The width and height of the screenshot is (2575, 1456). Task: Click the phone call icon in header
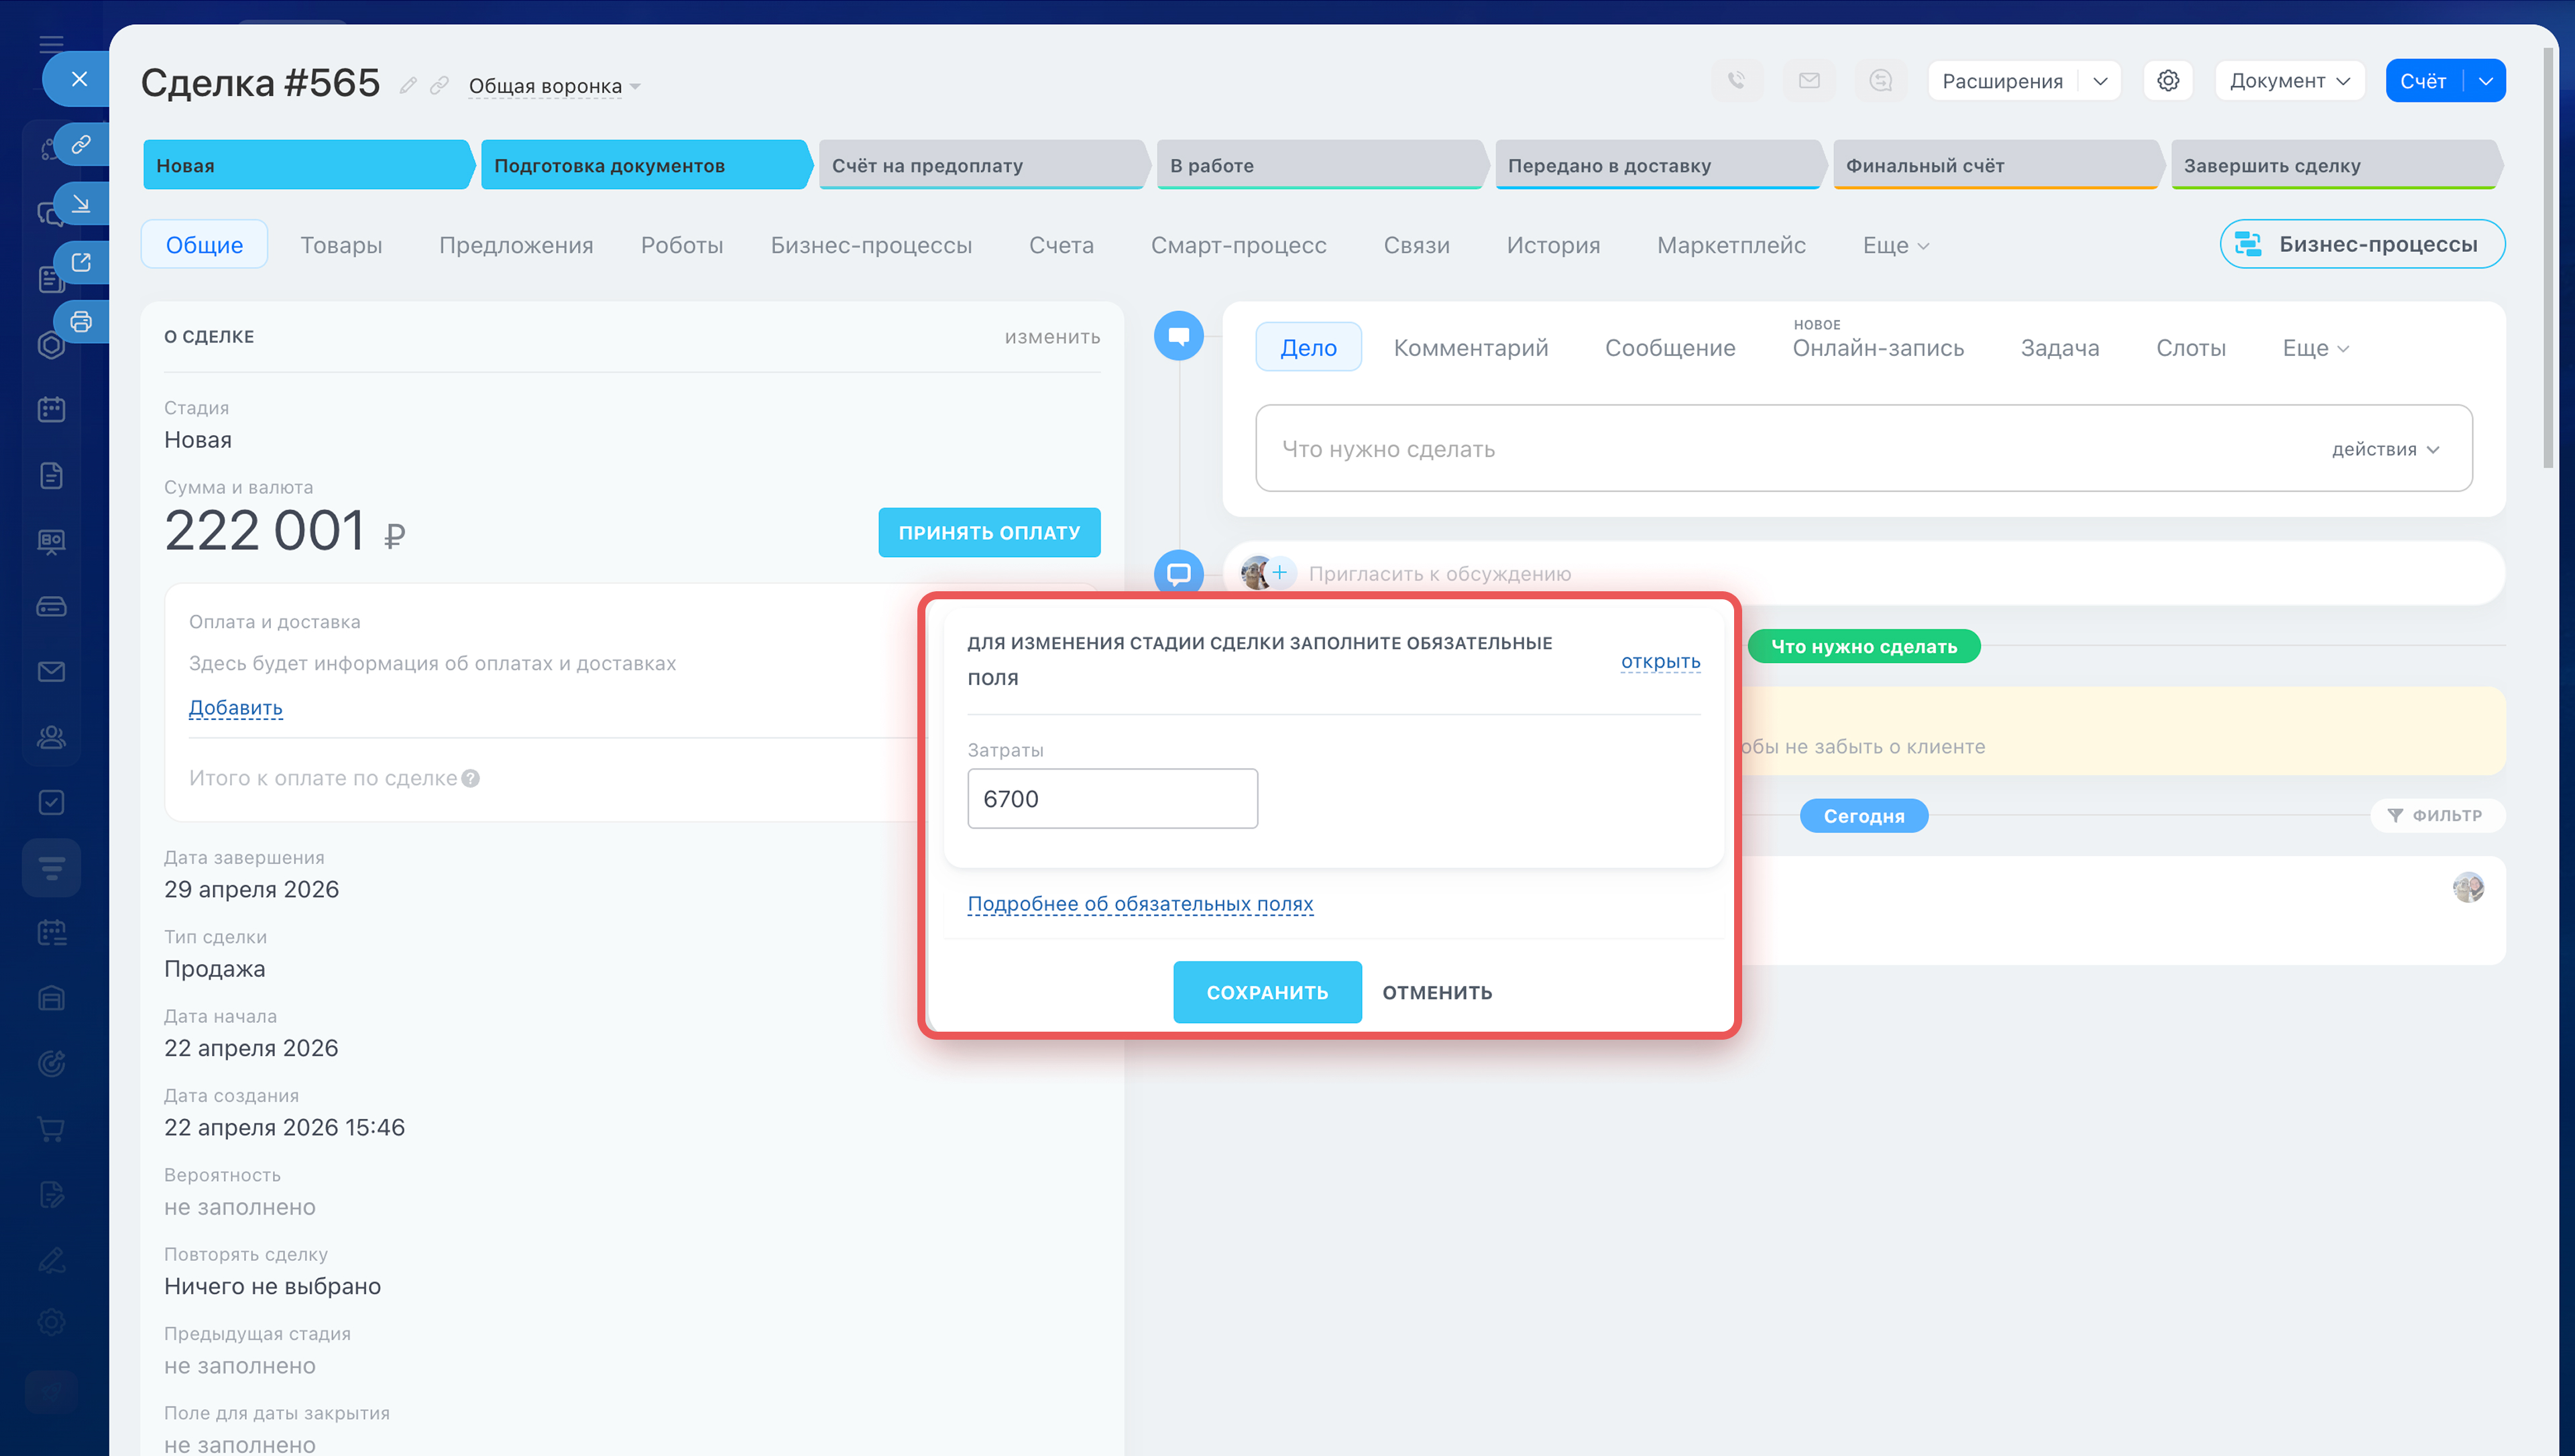1737,80
